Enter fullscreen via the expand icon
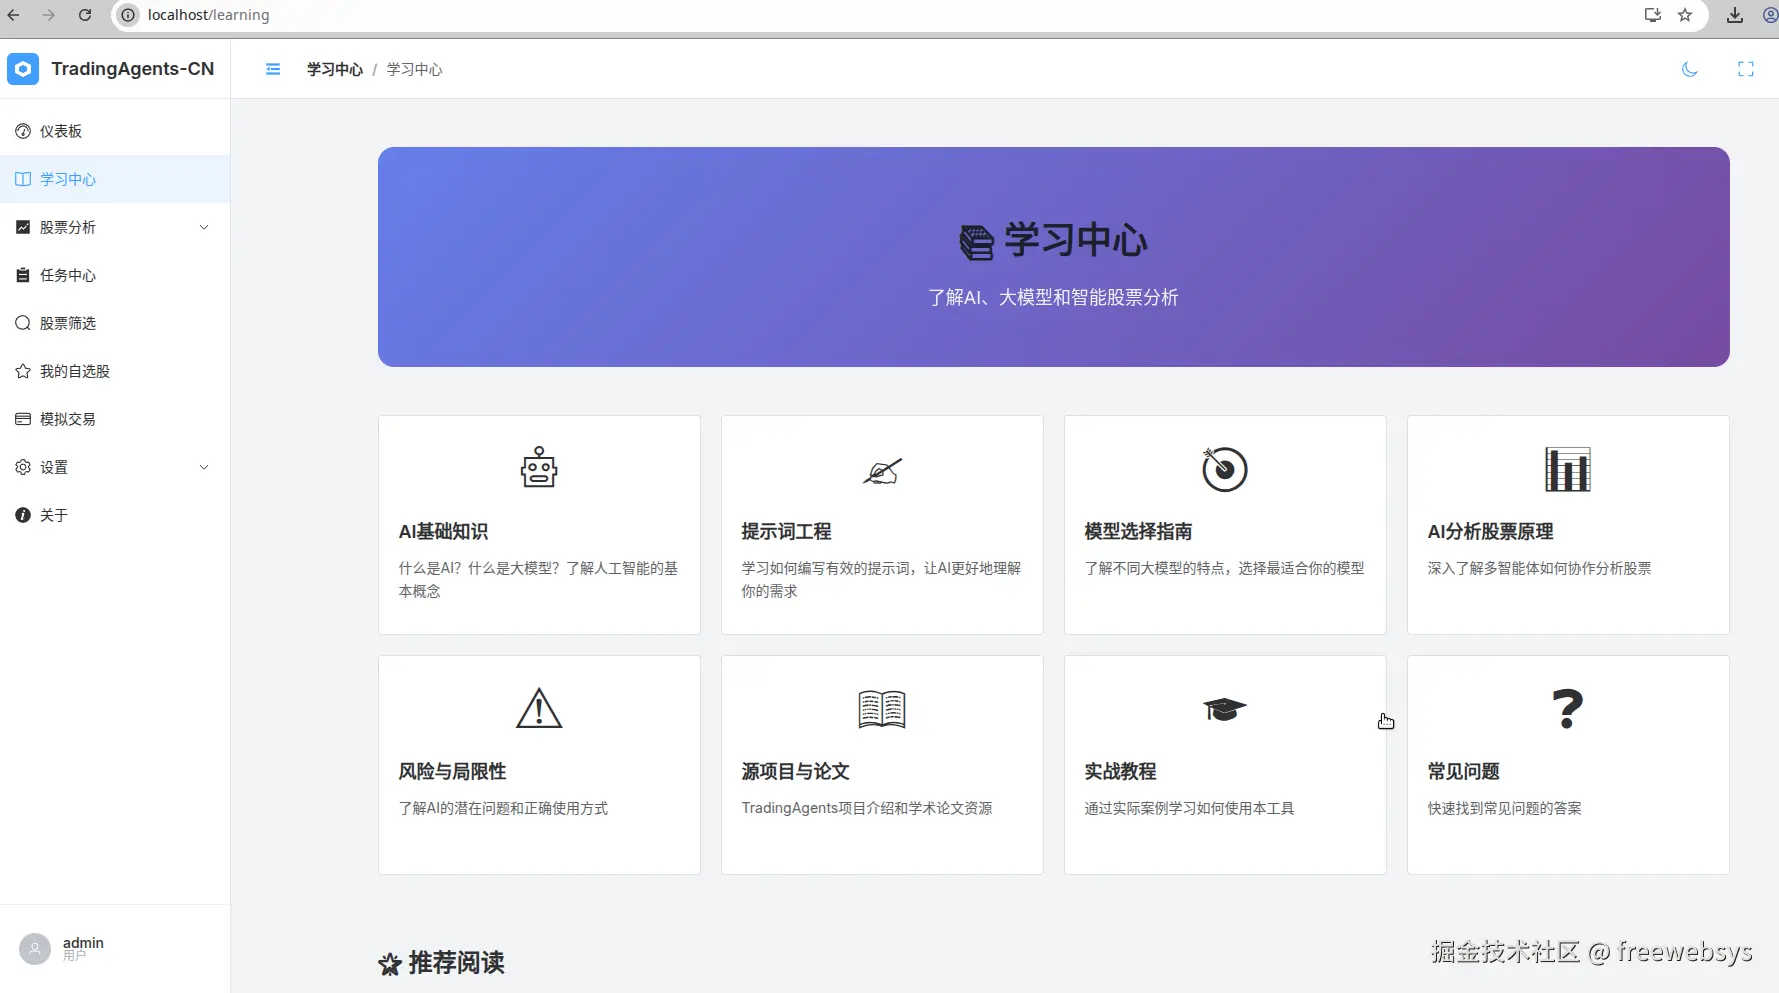The width and height of the screenshot is (1779, 993). (1746, 69)
